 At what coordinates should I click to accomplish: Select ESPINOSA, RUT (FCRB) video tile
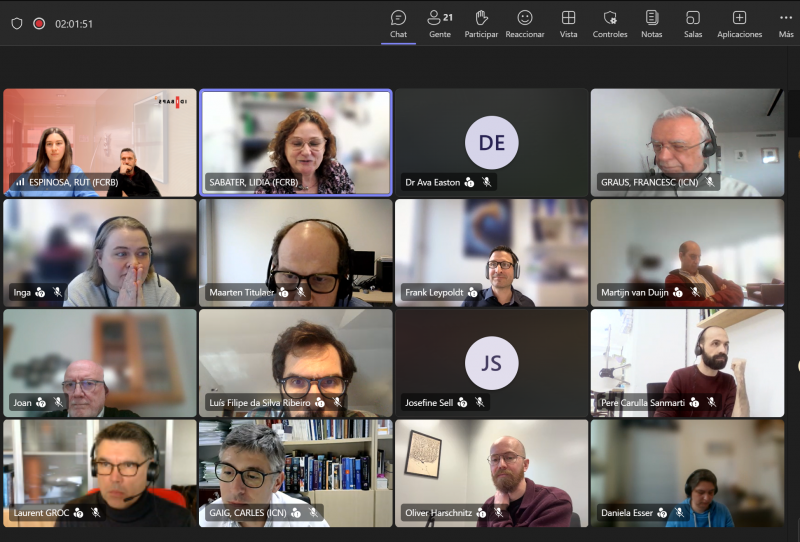pyautogui.click(x=100, y=143)
